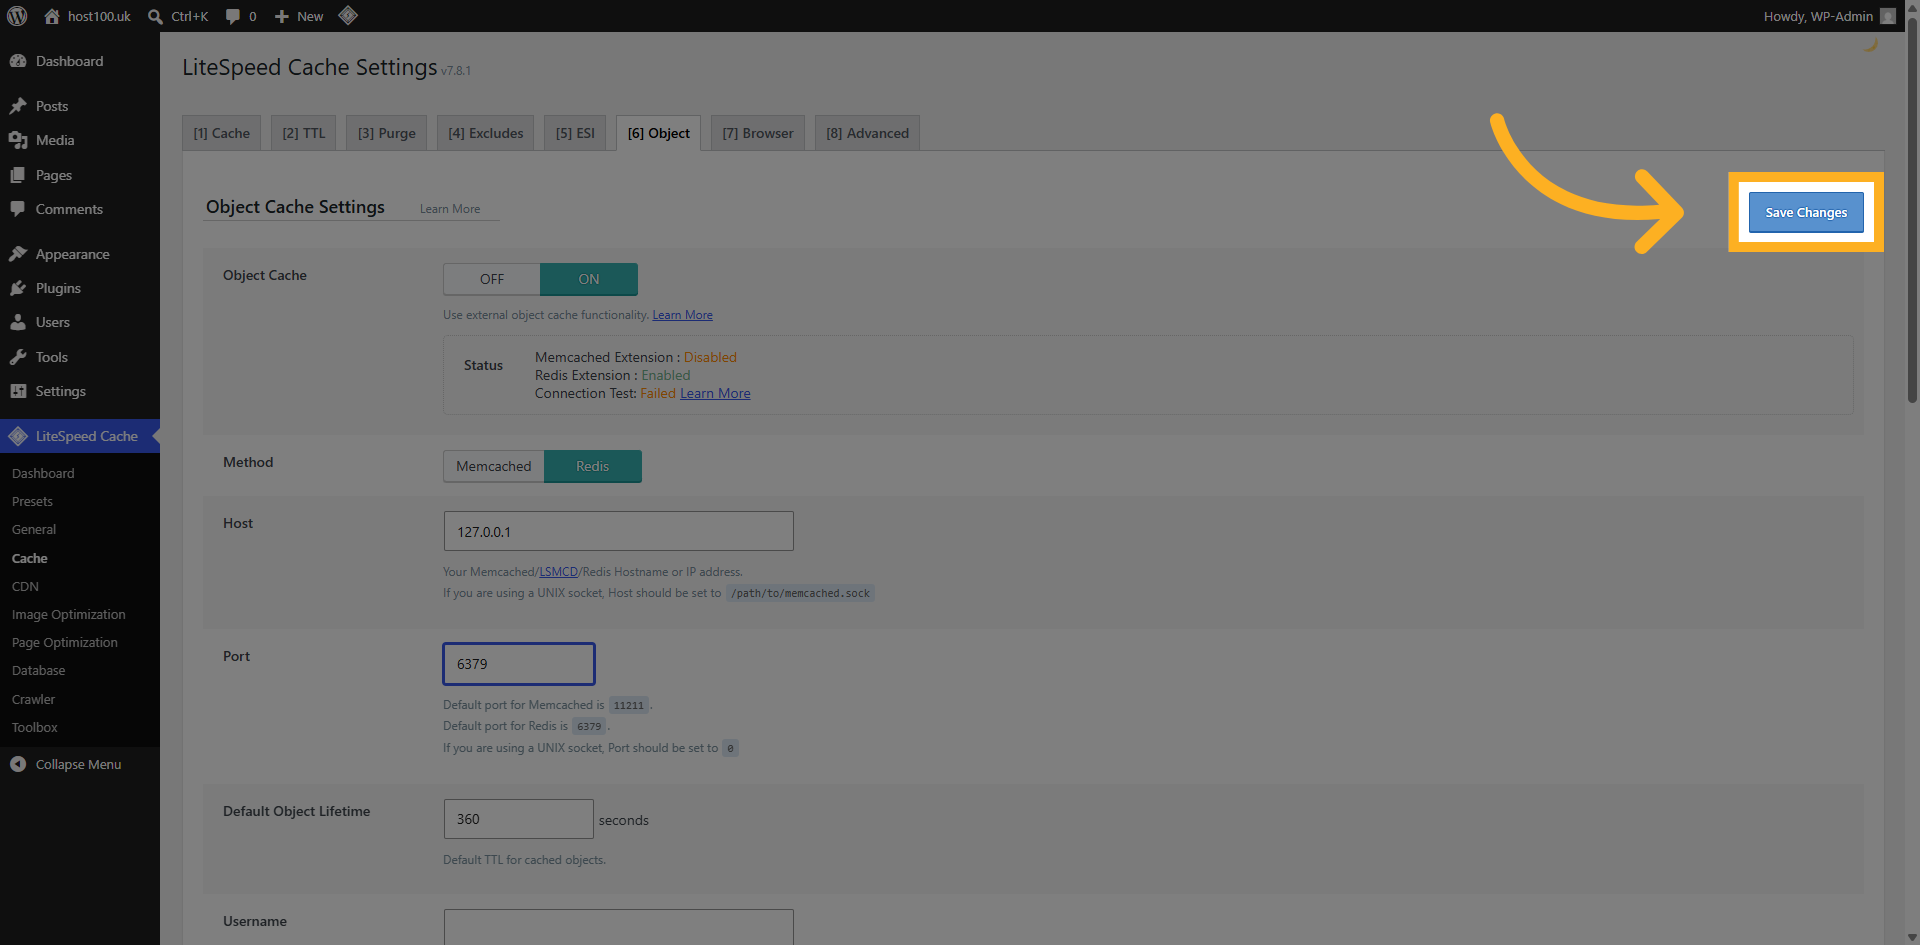Open the Ctrl+K search icon
Image resolution: width=1920 pixels, height=945 pixels.
point(155,16)
